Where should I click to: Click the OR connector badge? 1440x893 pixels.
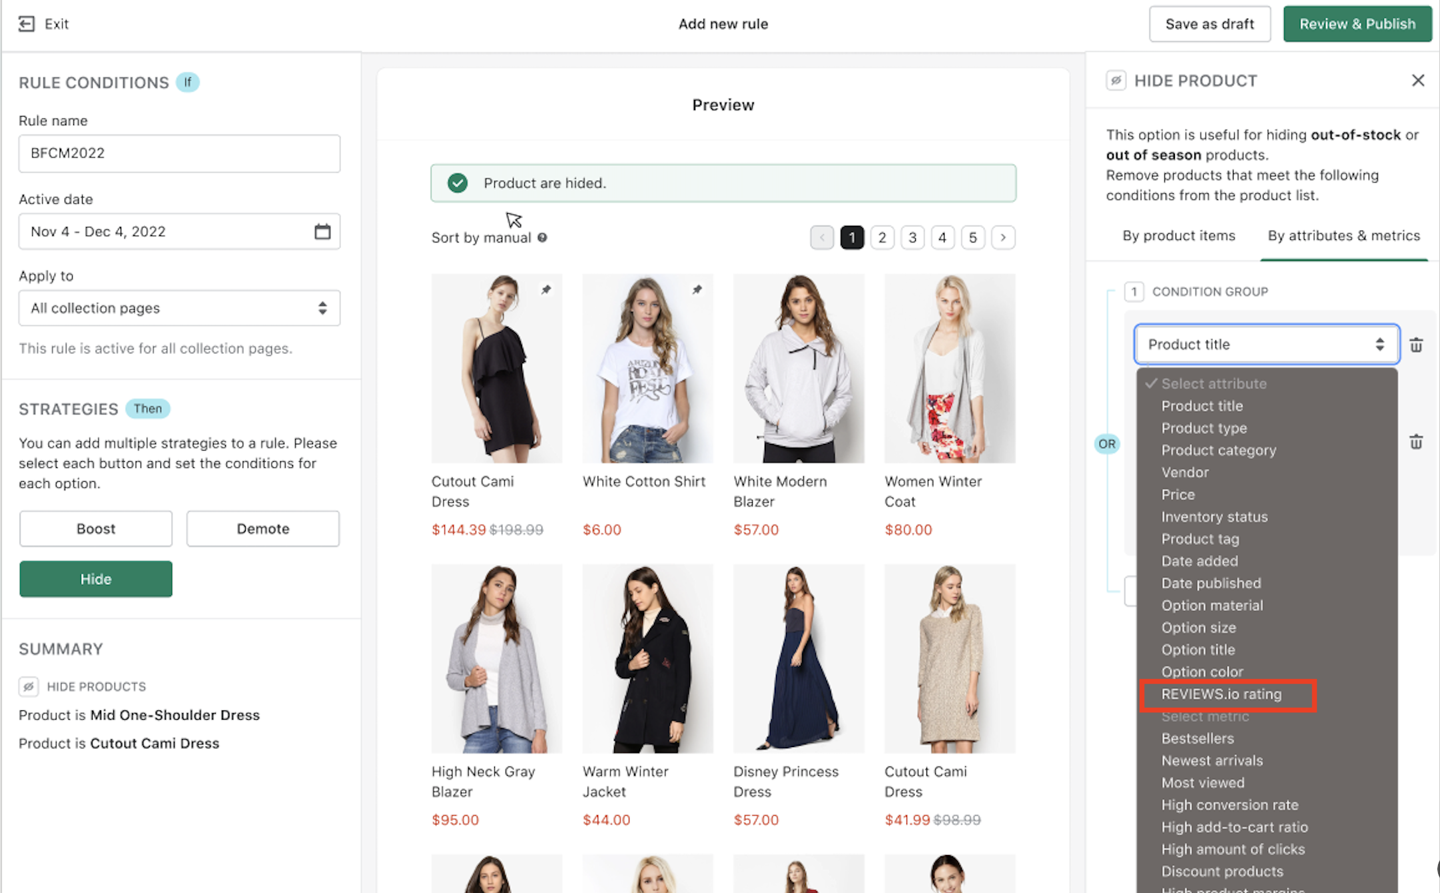coord(1107,444)
